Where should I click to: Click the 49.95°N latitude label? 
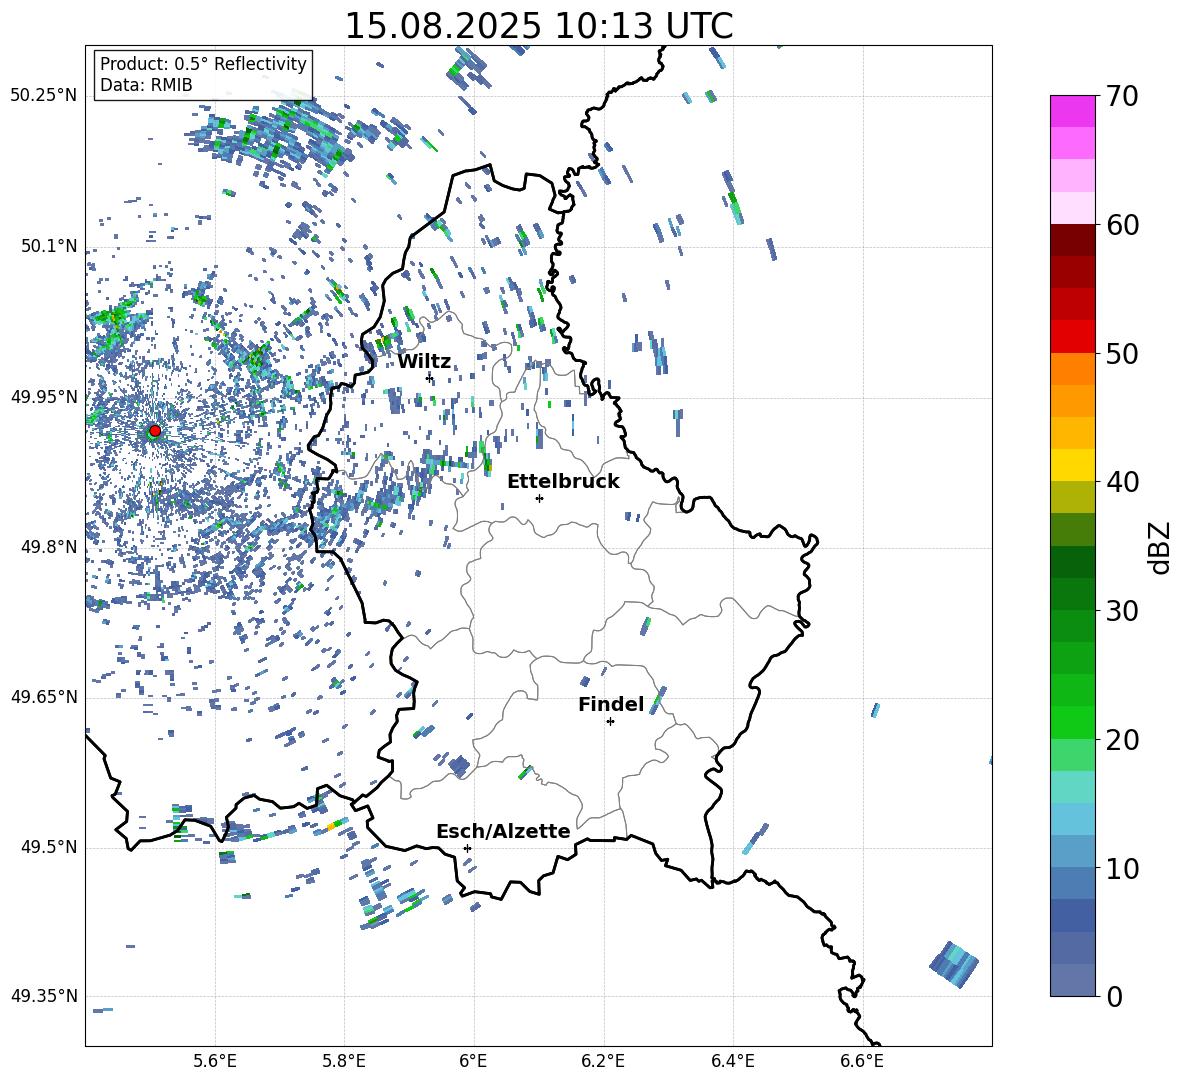pos(44,397)
